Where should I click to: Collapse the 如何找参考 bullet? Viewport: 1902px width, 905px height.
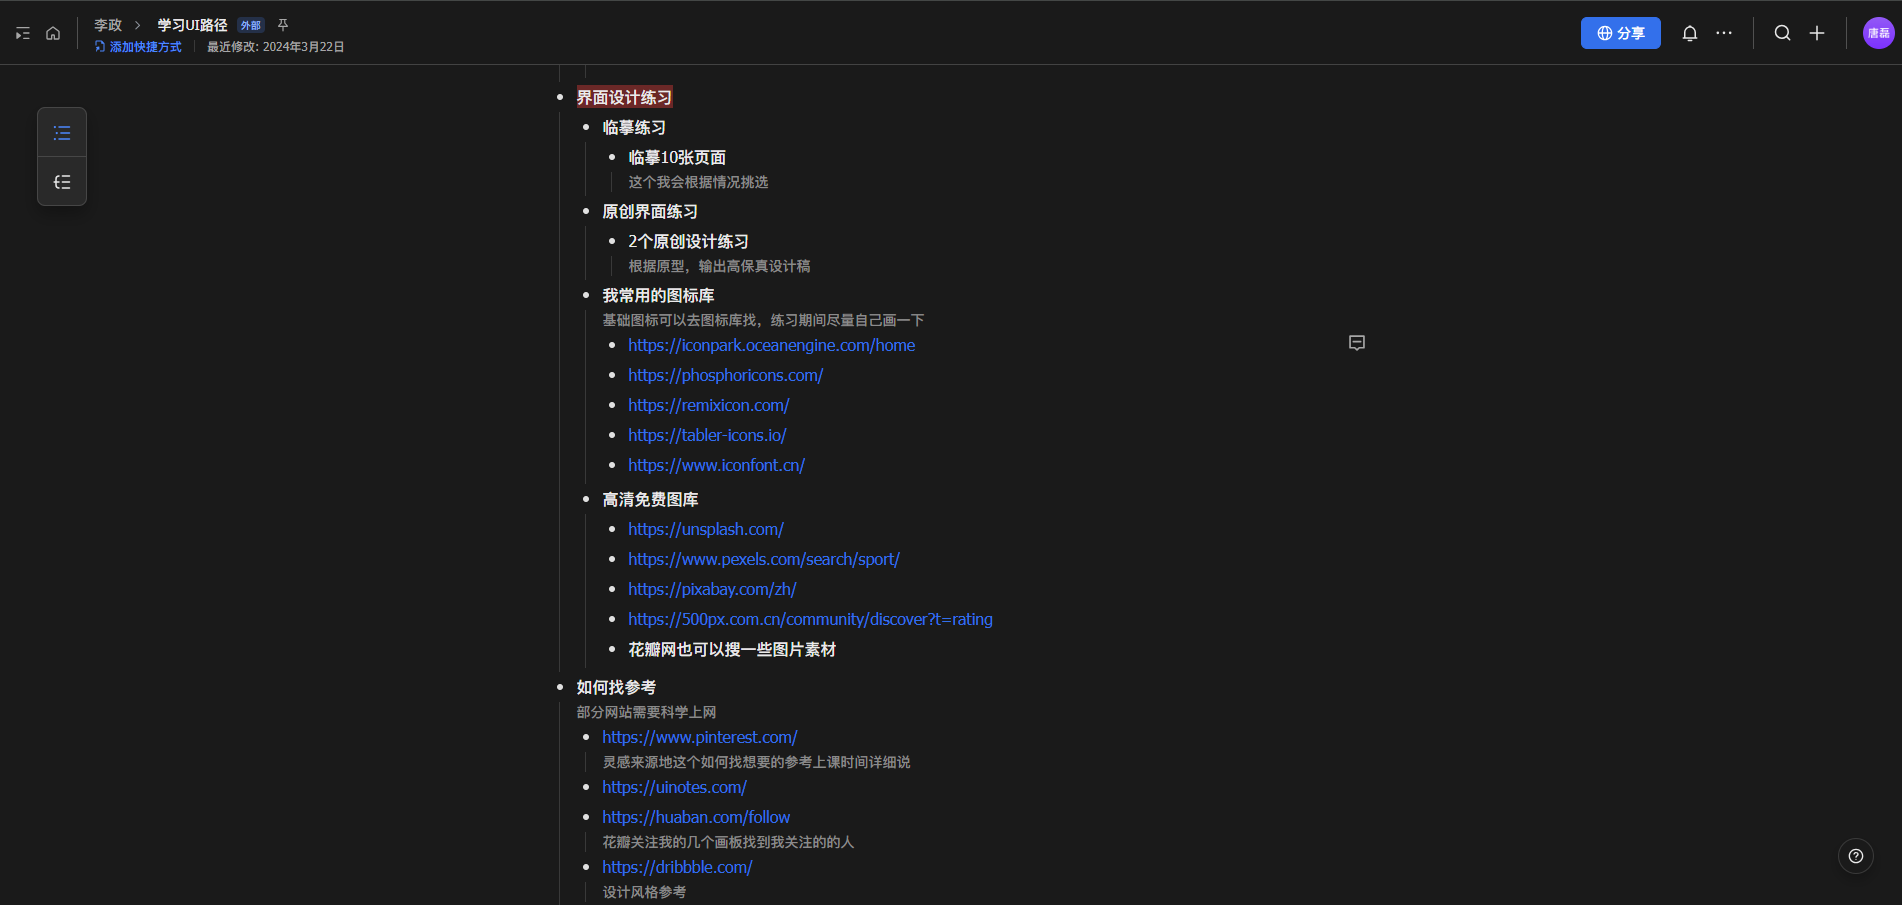tap(560, 688)
